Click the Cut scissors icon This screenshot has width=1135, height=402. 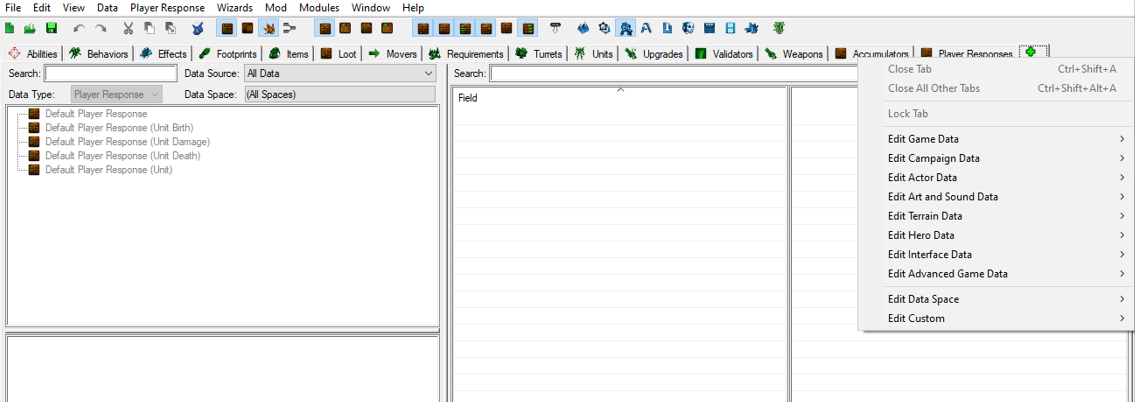coord(128,29)
